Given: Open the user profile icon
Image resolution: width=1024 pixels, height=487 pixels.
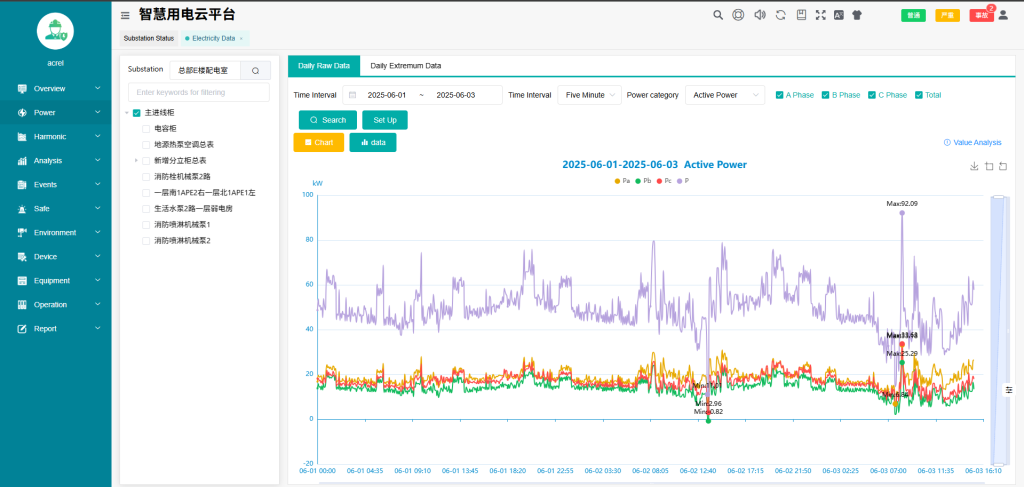Looking at the screenshot, I should coord(1003,15).
